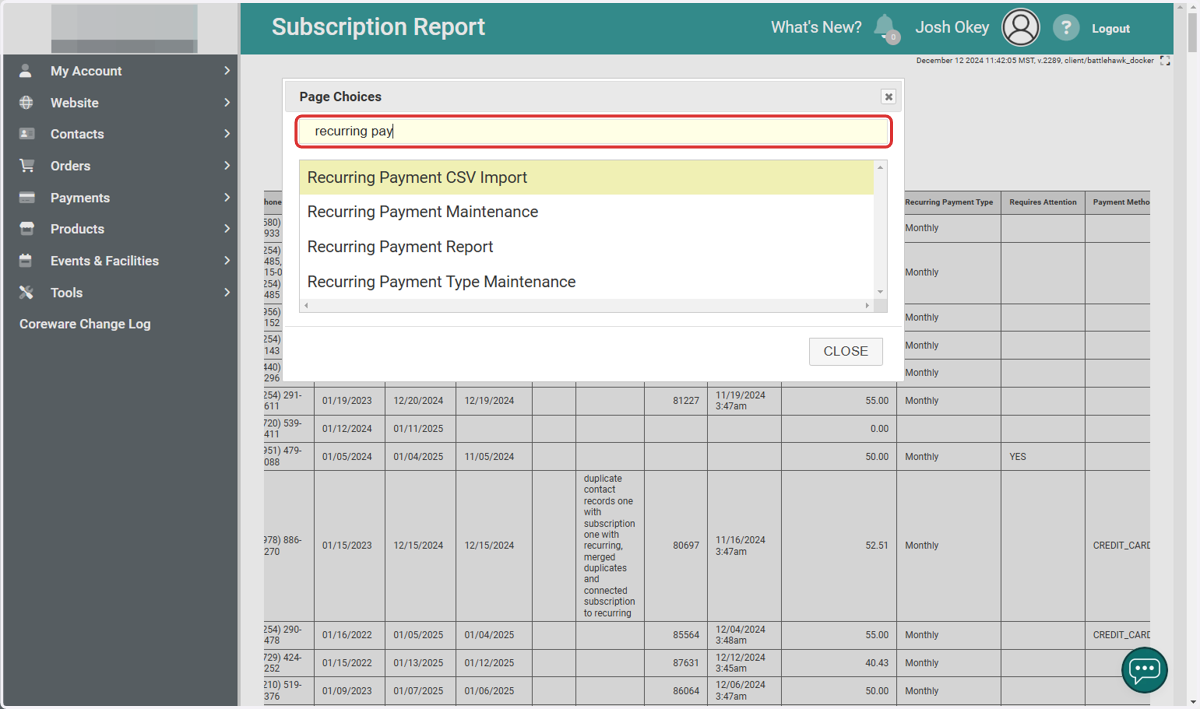1200x709 pixels.
Task: Select Recurring Payment CSV Import
Action: tap(587, 178)
